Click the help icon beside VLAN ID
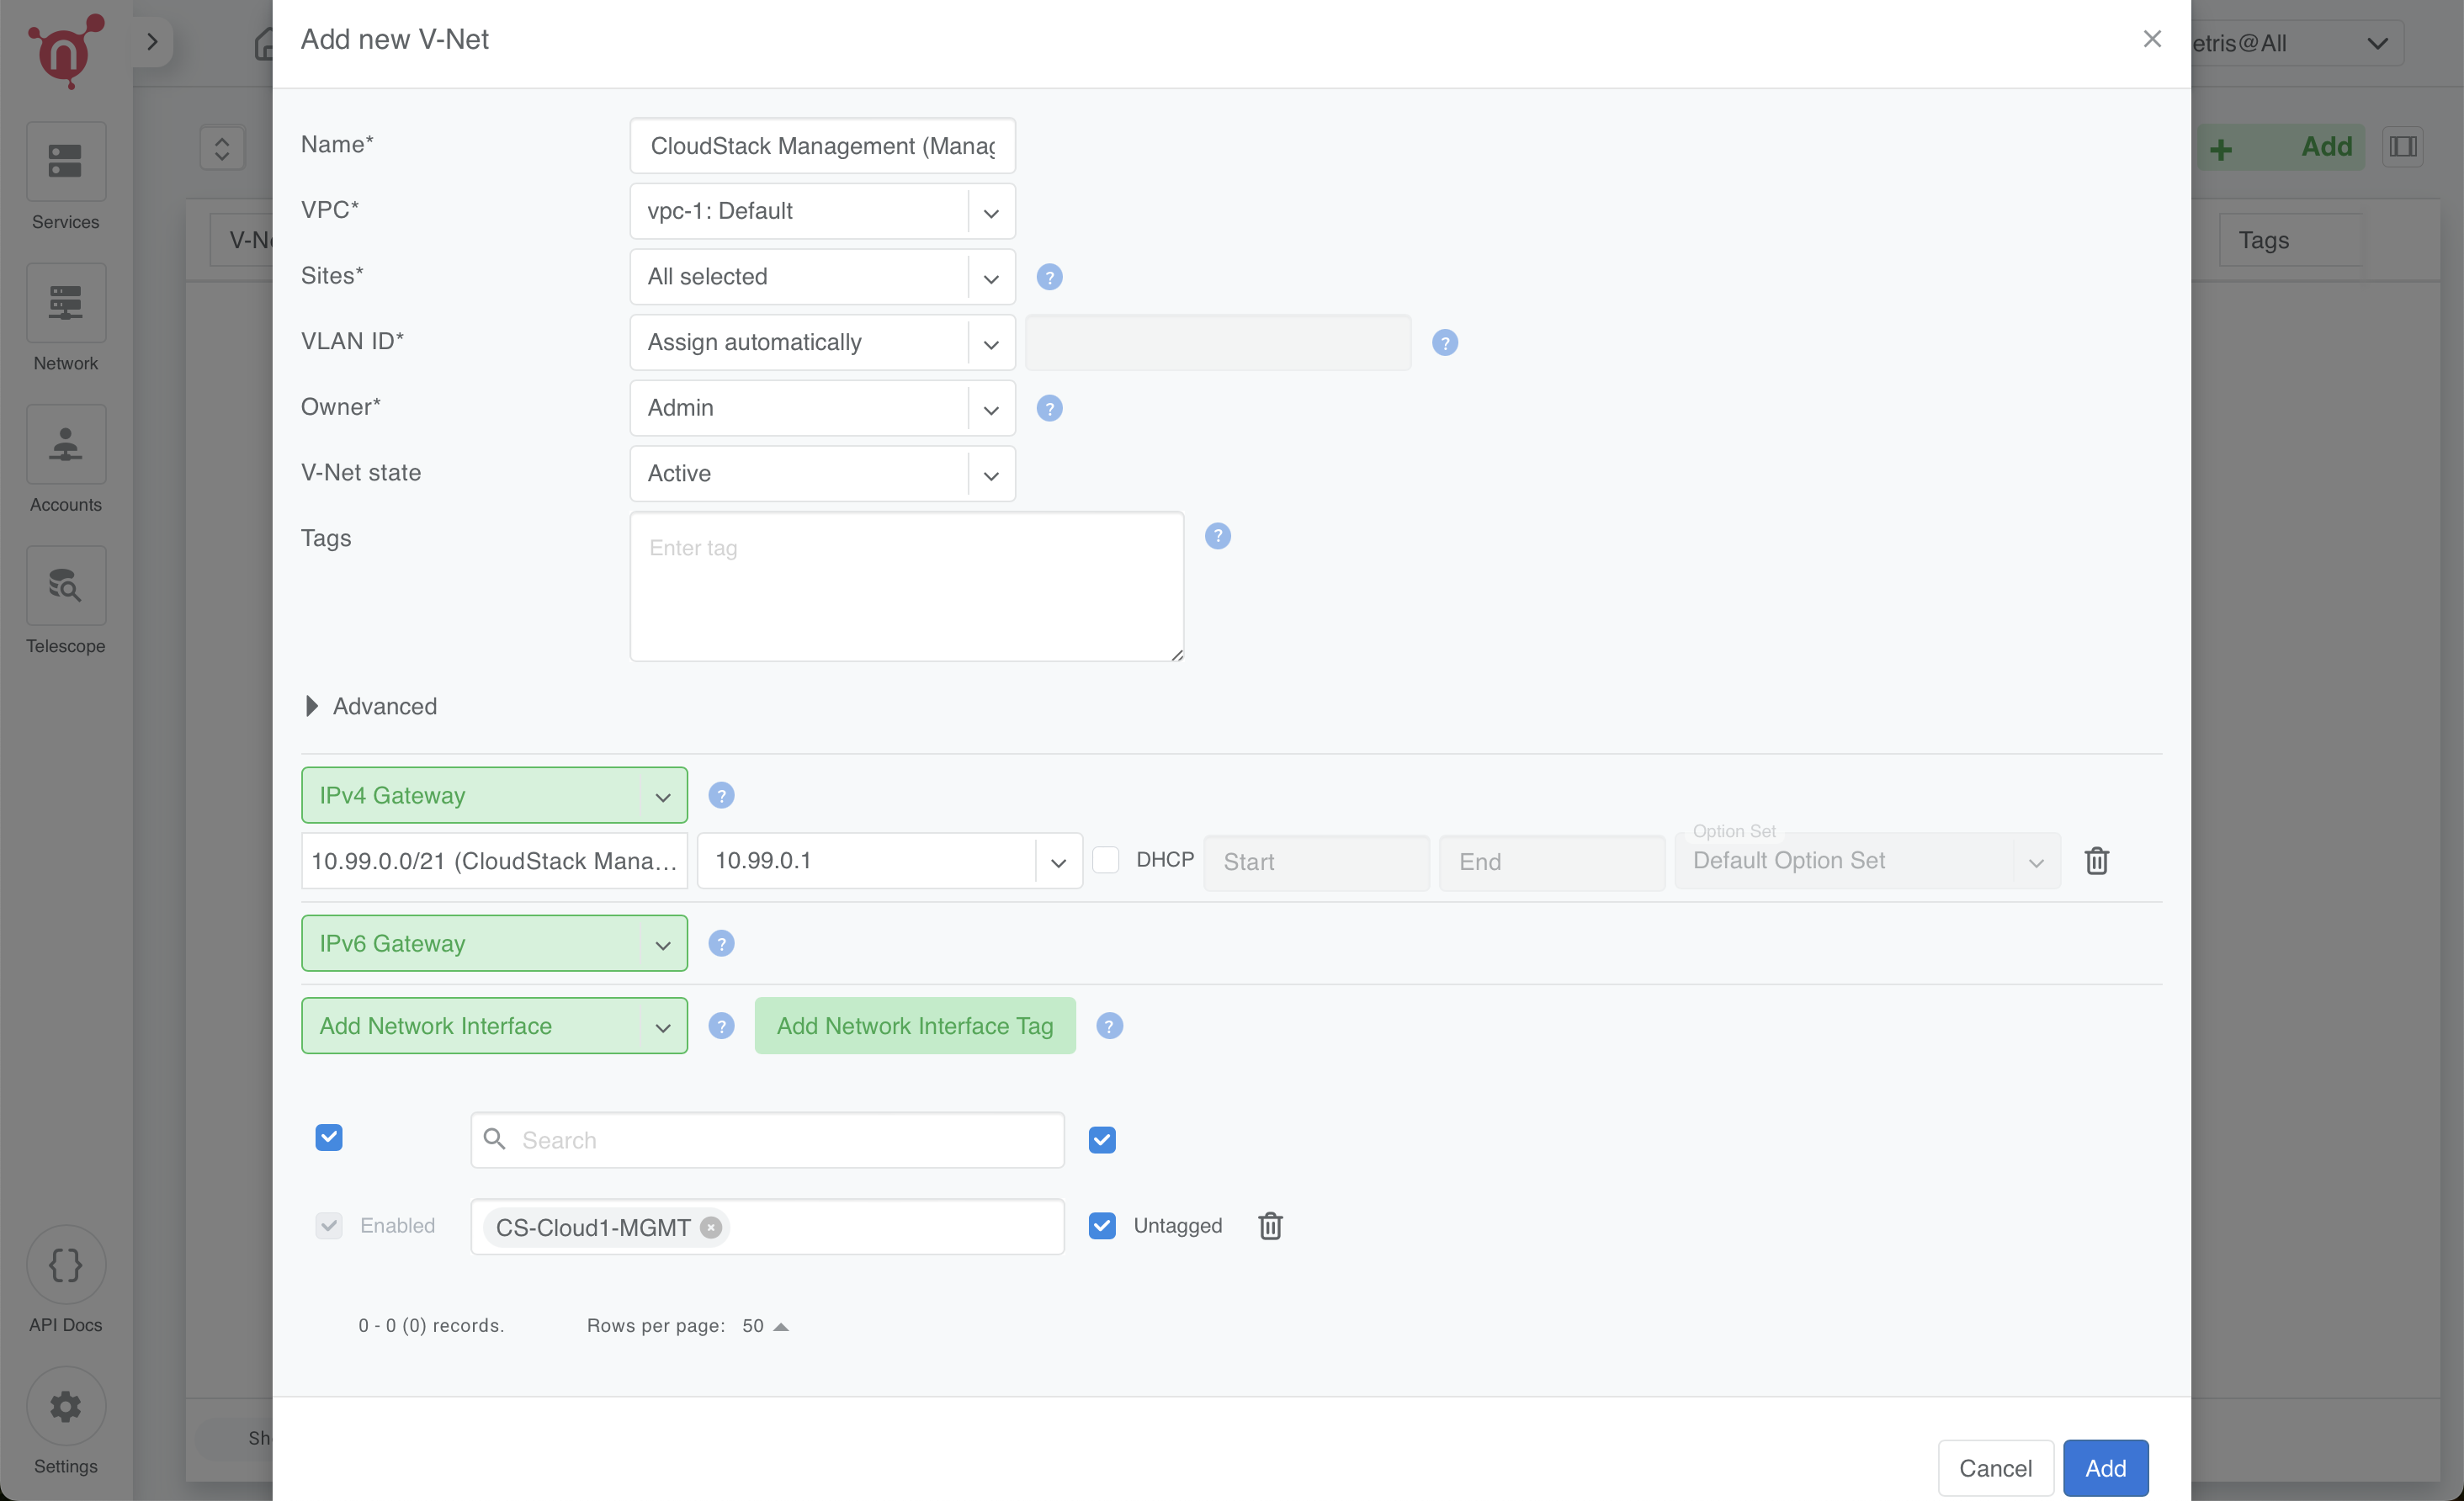Viewport: 2464px width, 1501px height. tap(1444, 343)
